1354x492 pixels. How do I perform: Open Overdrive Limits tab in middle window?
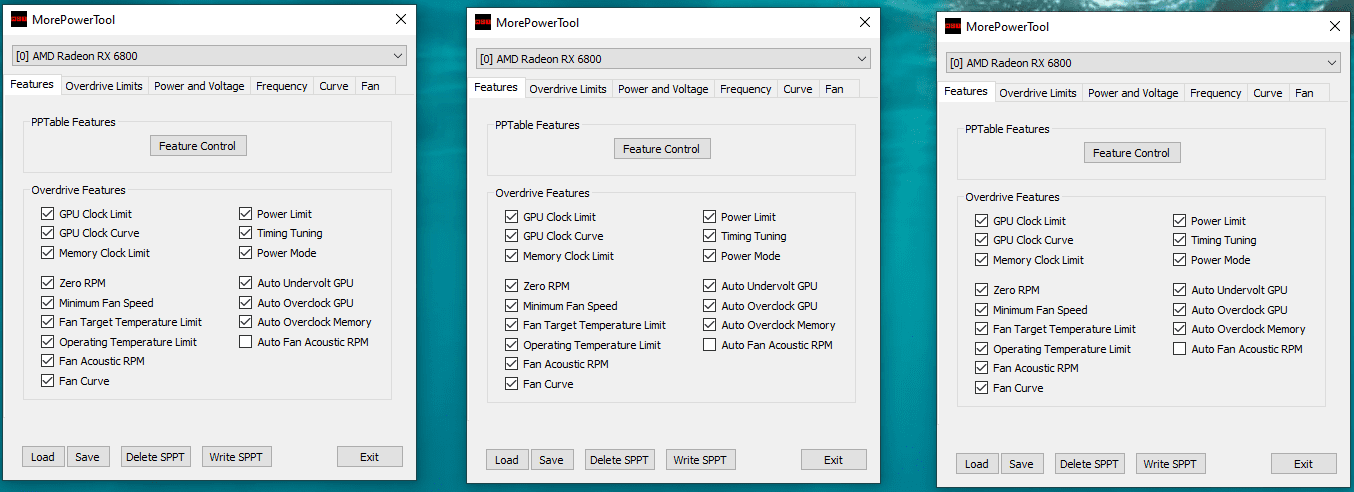coord(568,89)
